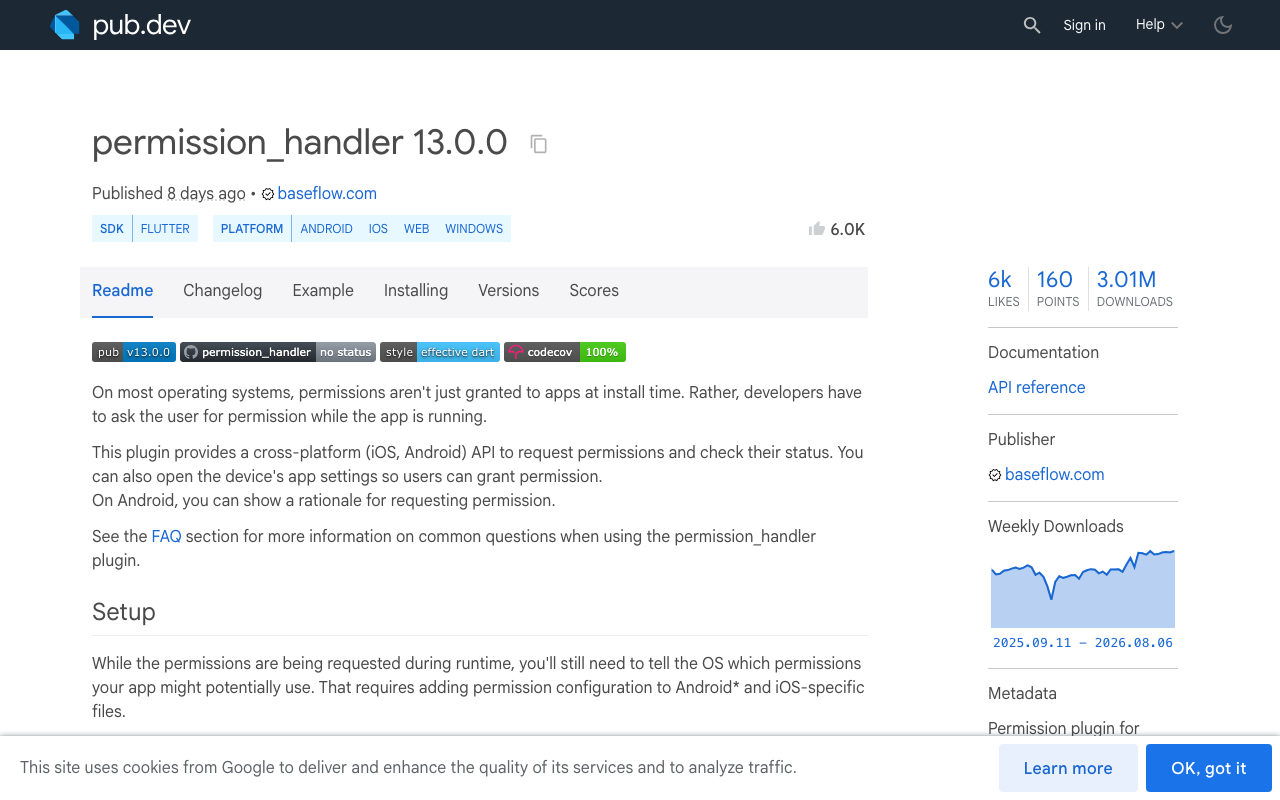The image size is (1280, 800).
Task: Click the GitHub permission_handler status badge
Action: tap(278, 352)
